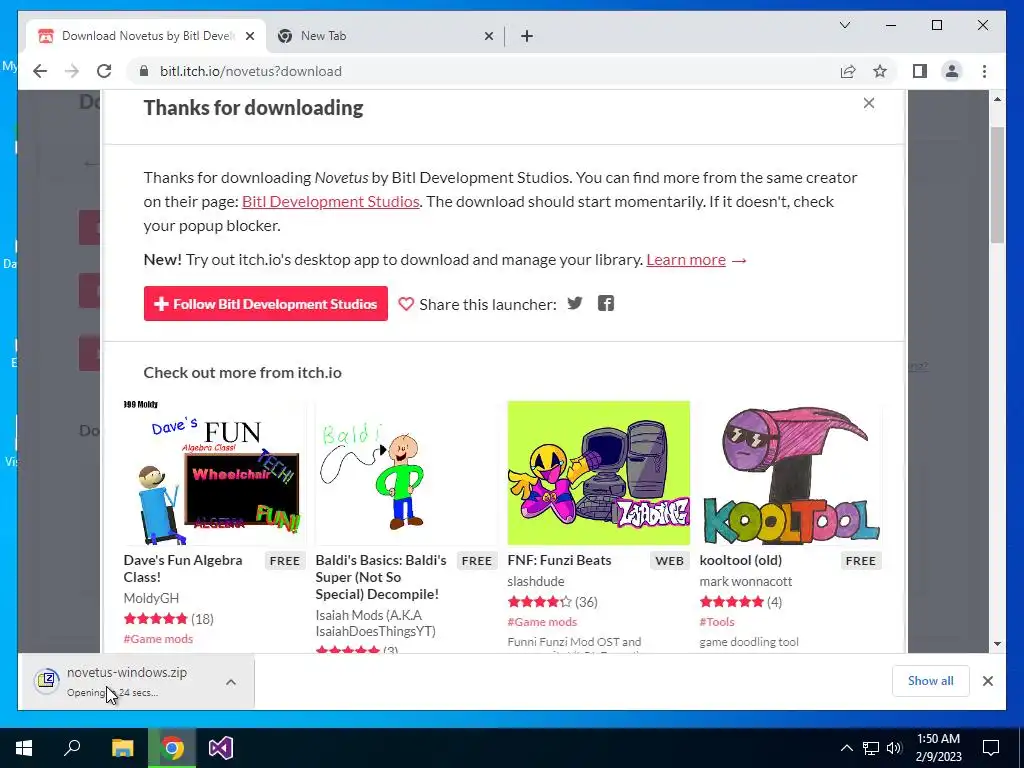The width and height of the screenshot is (1024, 768).
Task: Click the heart icon beside Share
Action: point(406,304)
